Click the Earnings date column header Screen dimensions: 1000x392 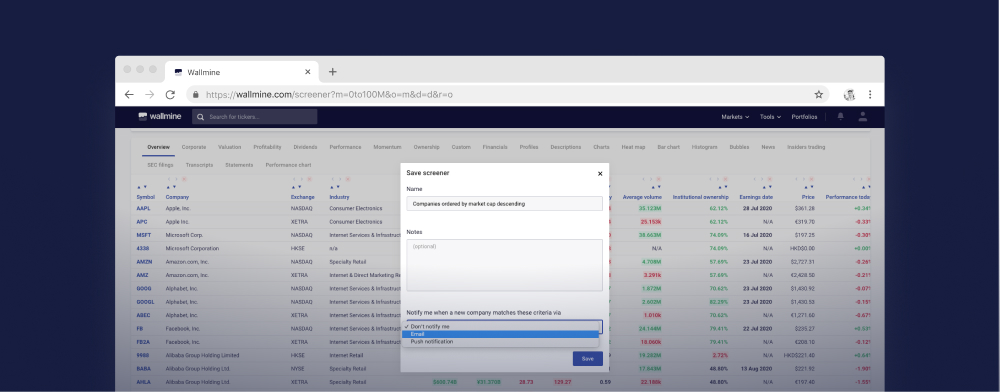(x=756, y=198)
